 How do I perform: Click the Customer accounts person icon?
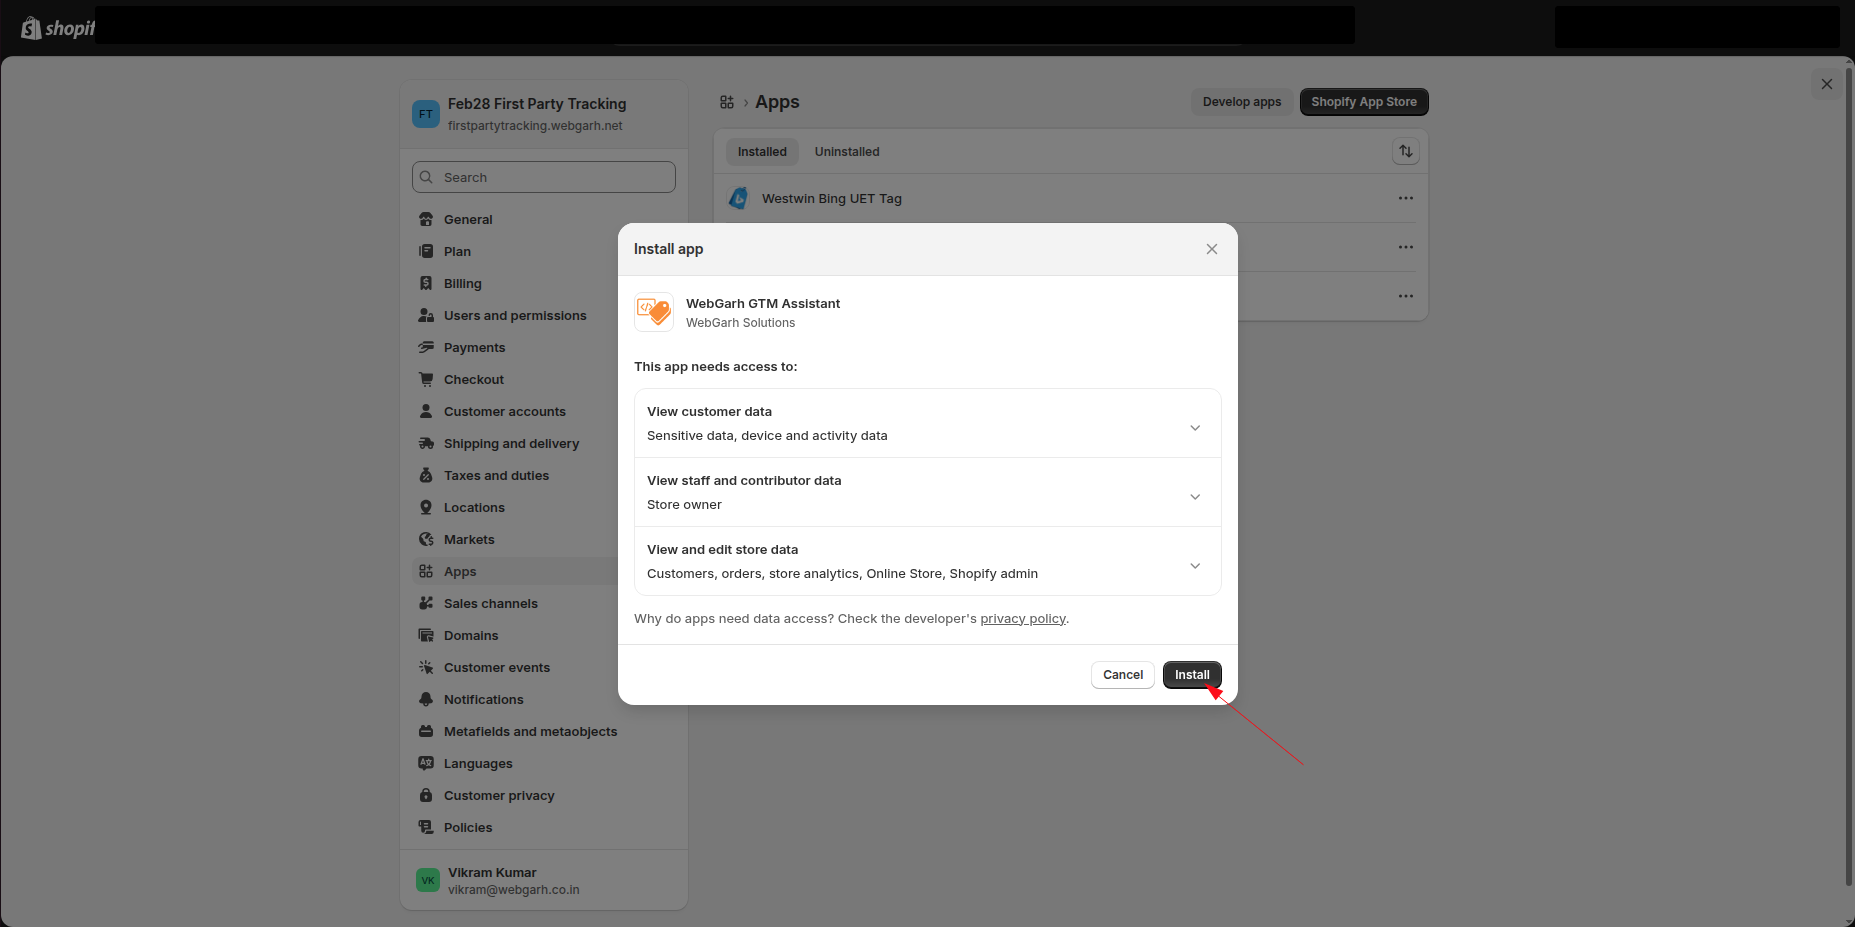point(426,411)
